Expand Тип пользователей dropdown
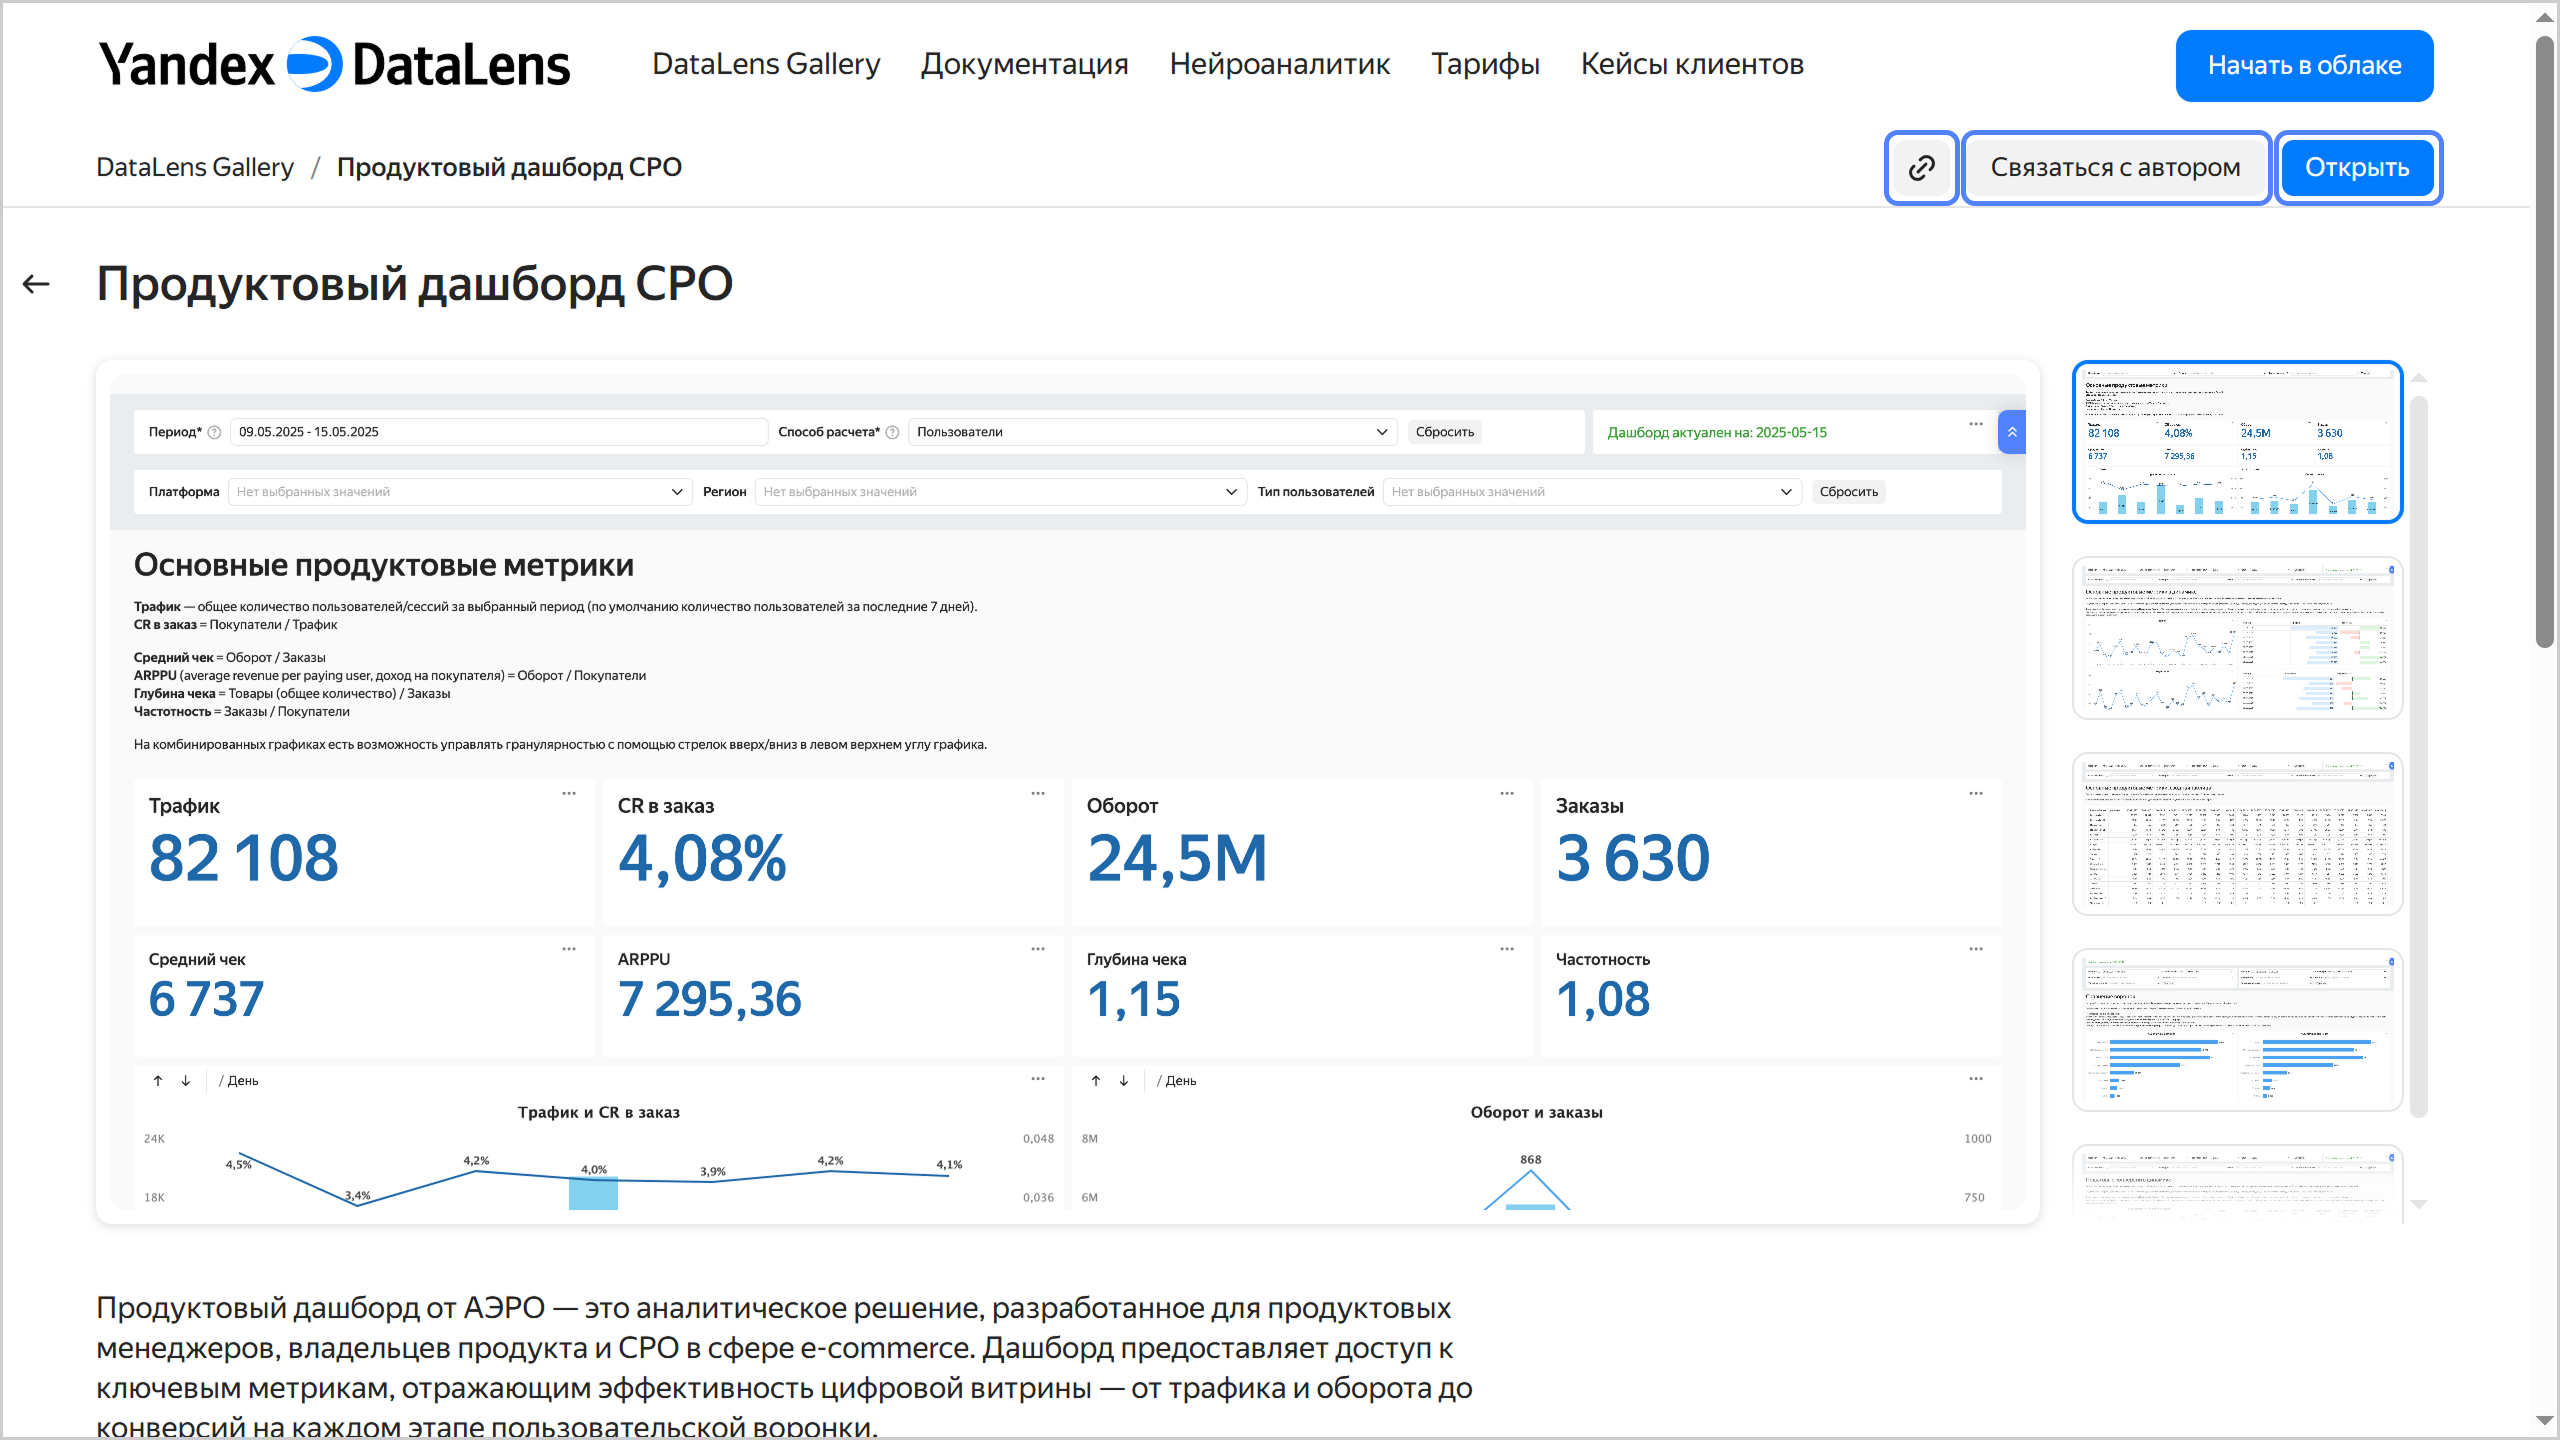2560x1440 pixels. coord(1591,492)
